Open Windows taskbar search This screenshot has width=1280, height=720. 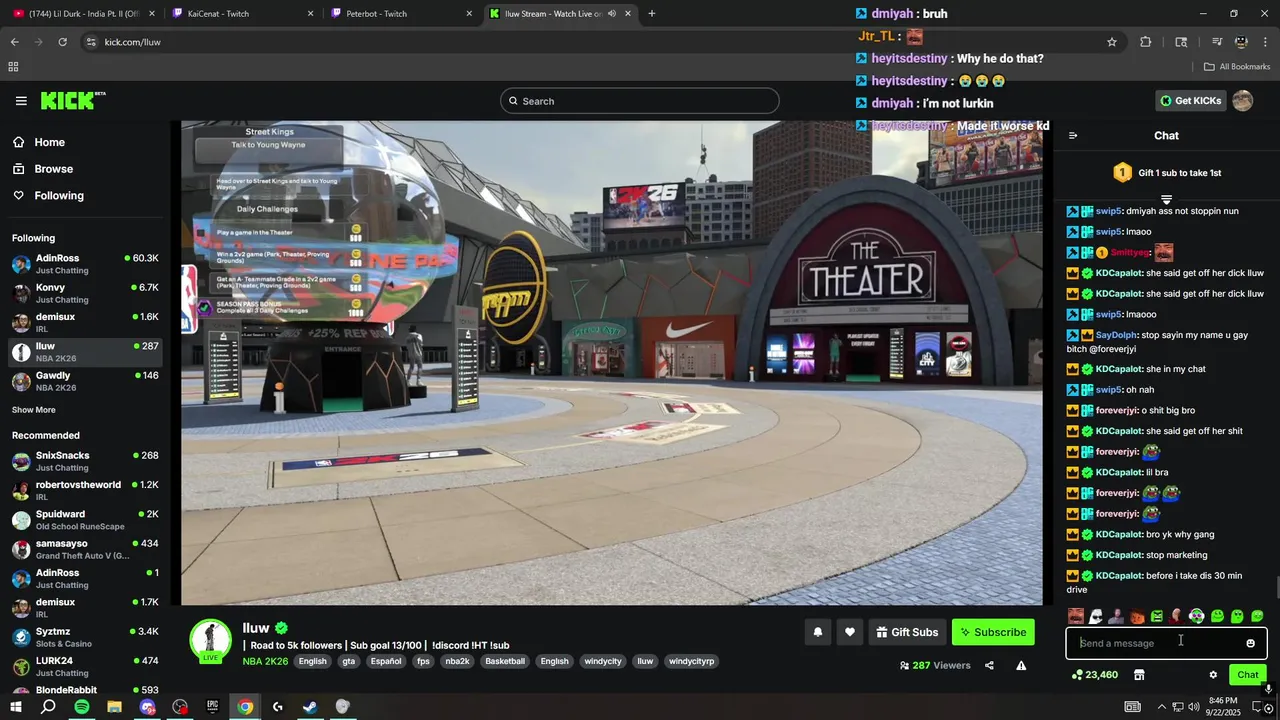[48, 706]
